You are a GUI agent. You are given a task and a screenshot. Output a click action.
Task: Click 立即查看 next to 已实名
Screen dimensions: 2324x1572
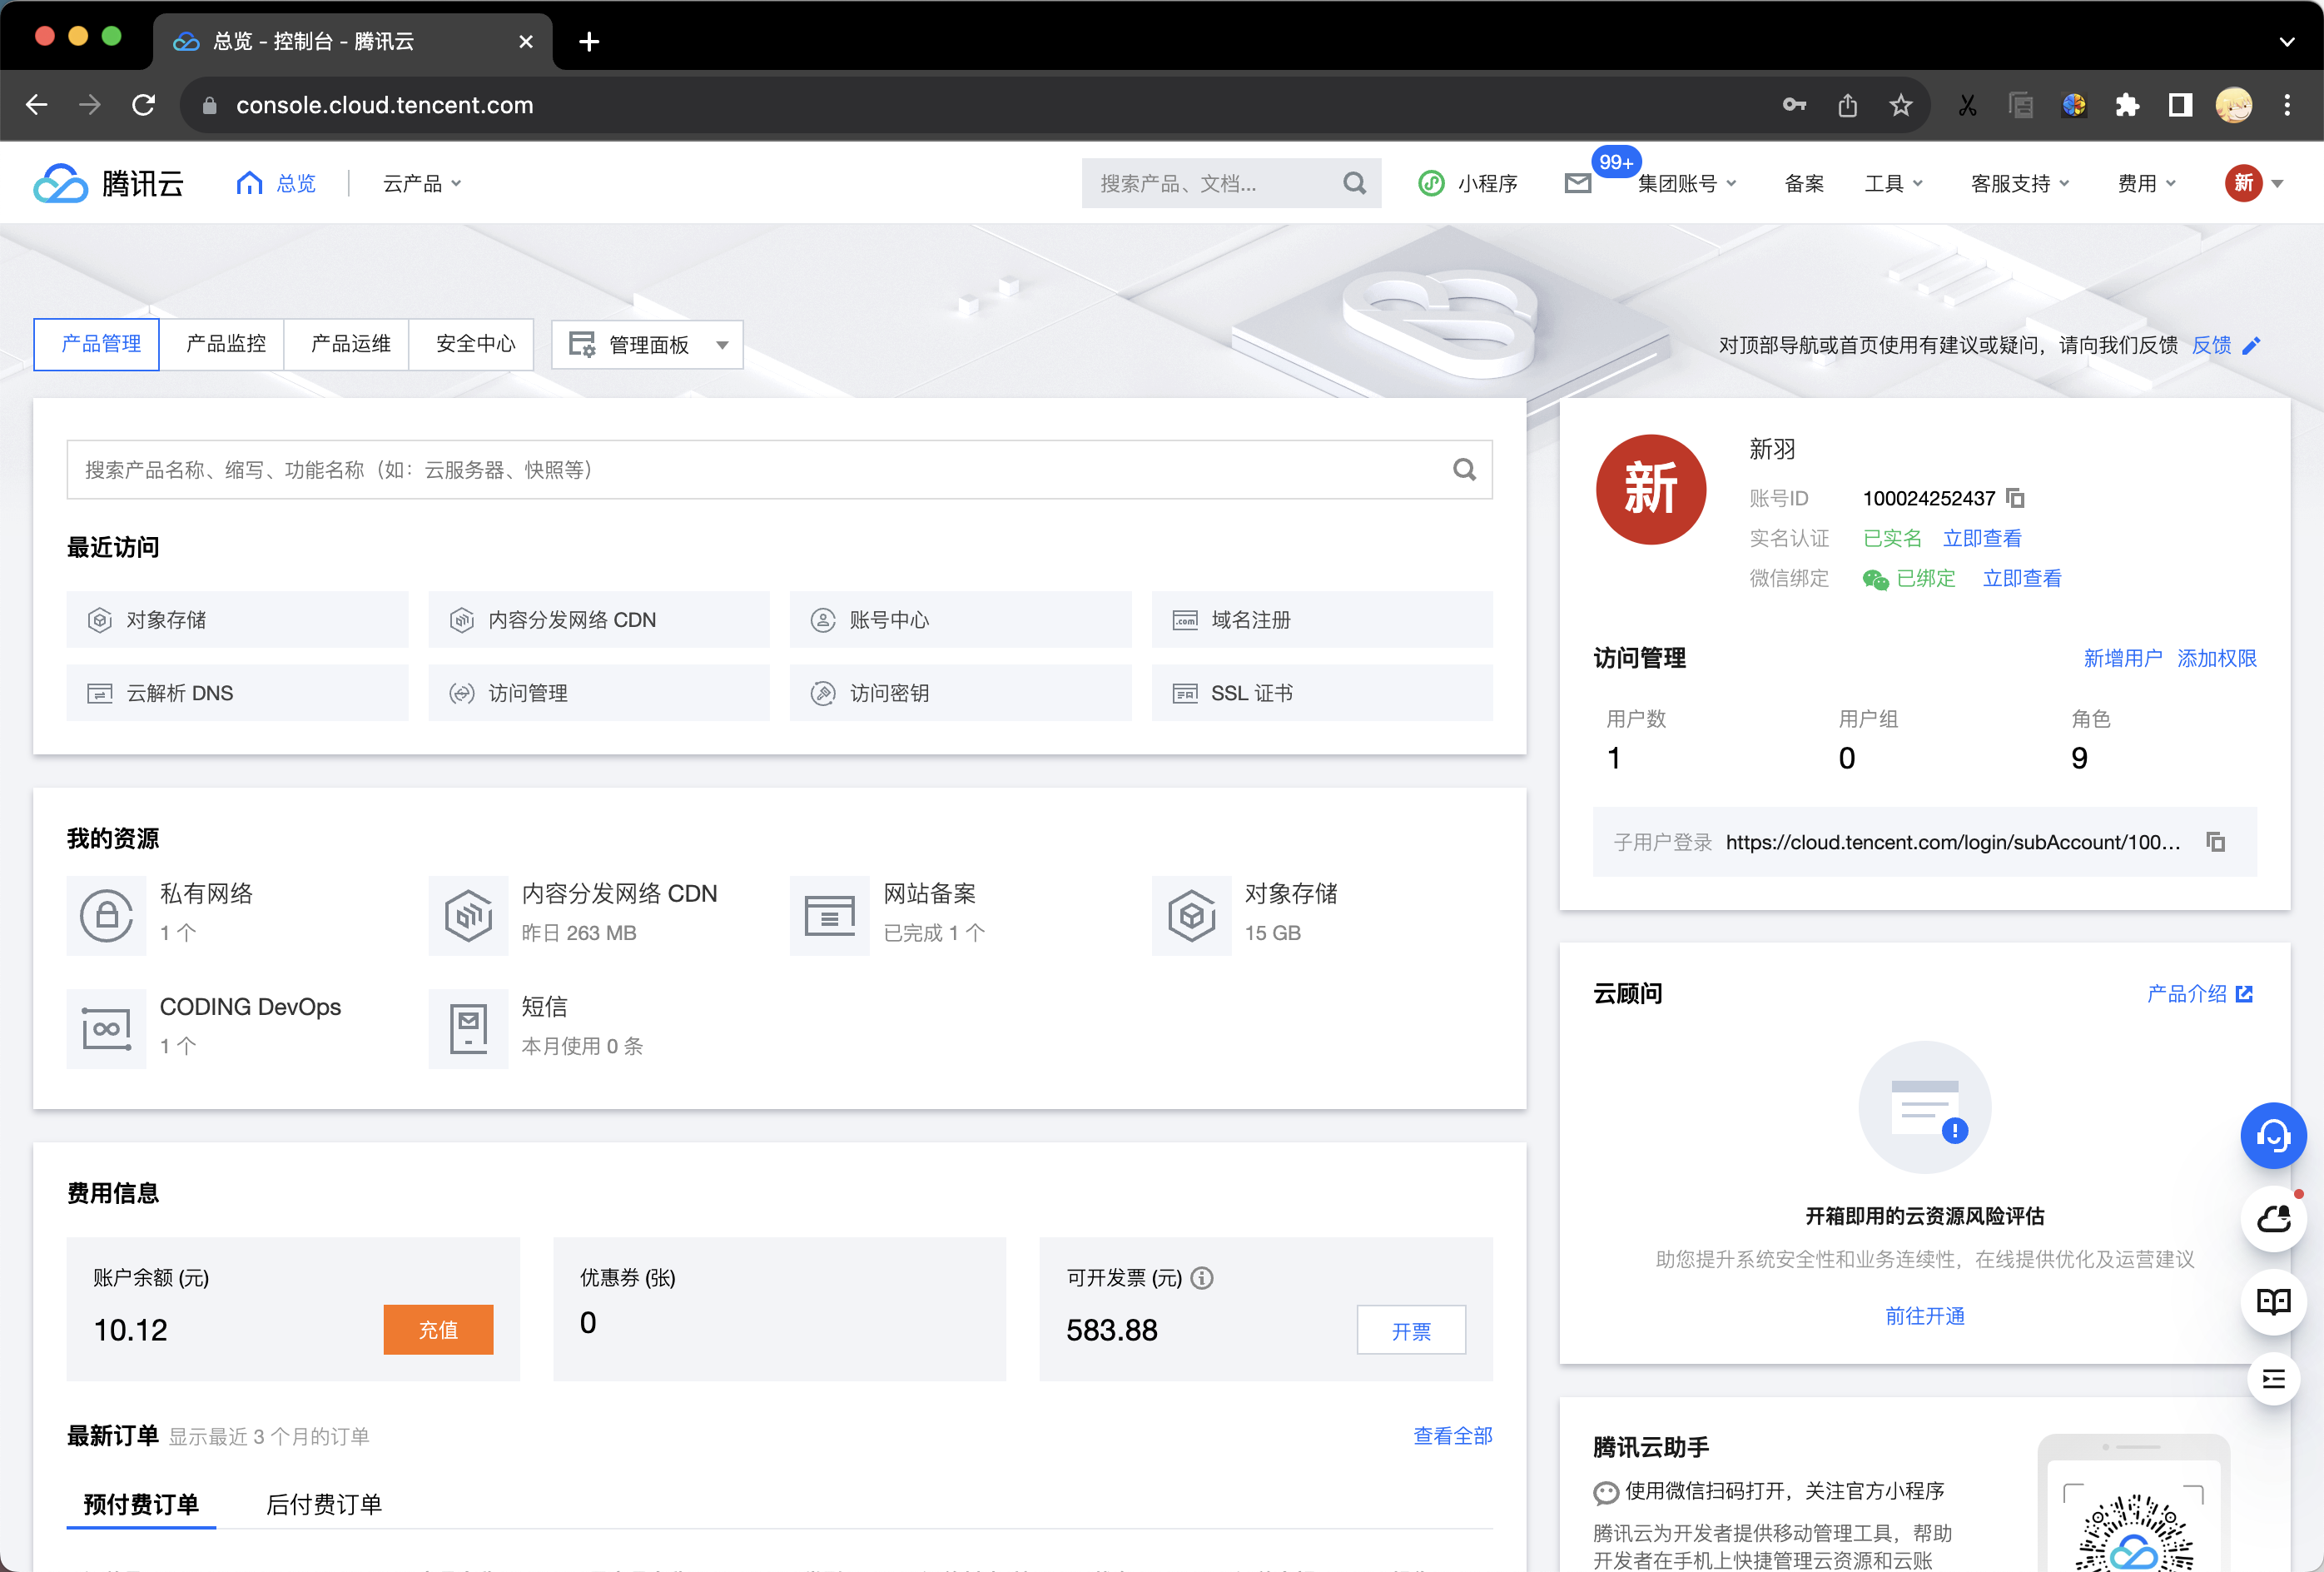(1982, 538)
